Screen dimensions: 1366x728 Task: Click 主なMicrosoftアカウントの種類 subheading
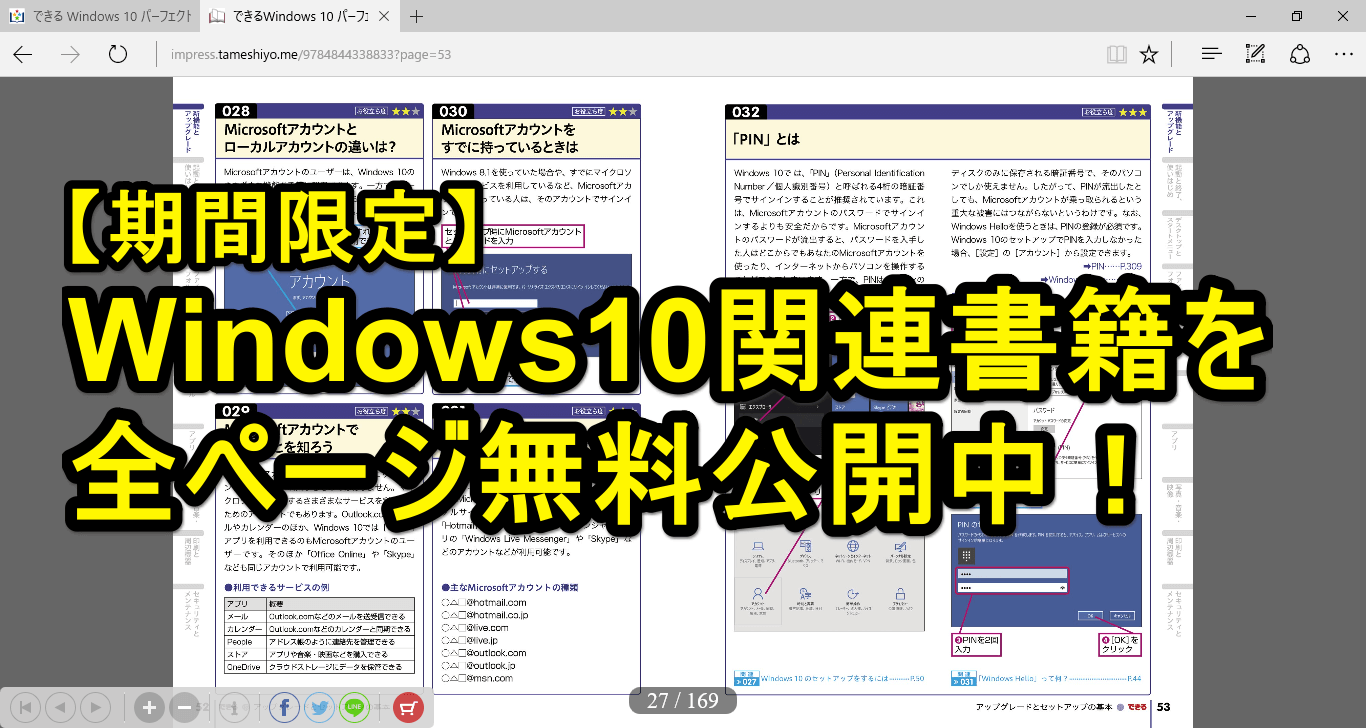tap(510, 587)
